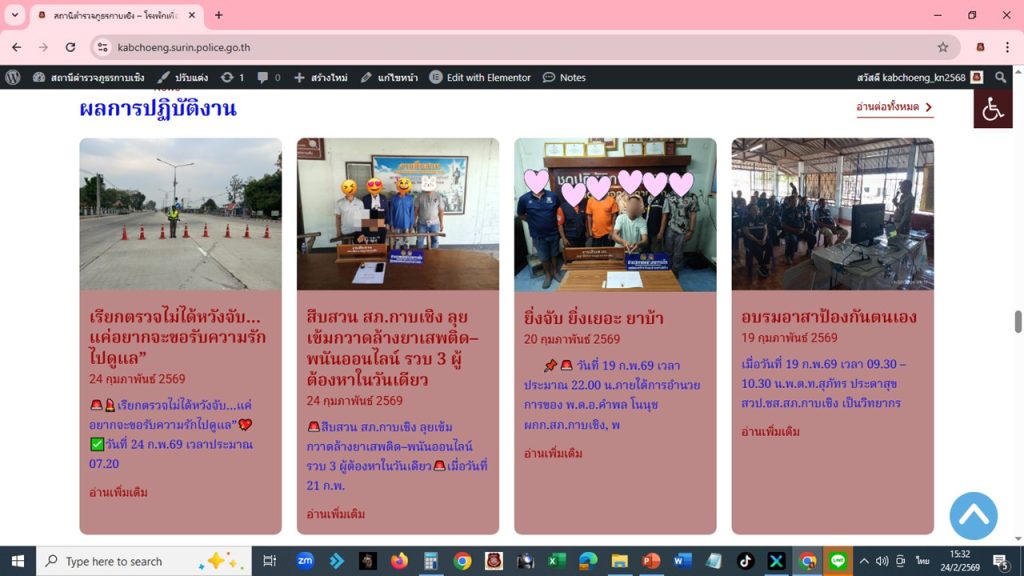
Task: Show hidden icons in the system tray
Action: click(864, 561)
